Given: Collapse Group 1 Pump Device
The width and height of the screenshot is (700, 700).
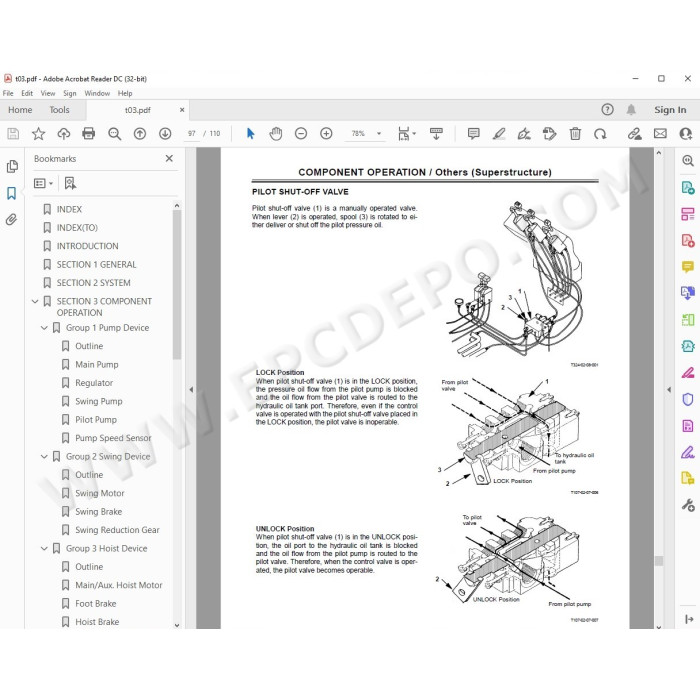Looking at the screenshot, I should point(44,328).
